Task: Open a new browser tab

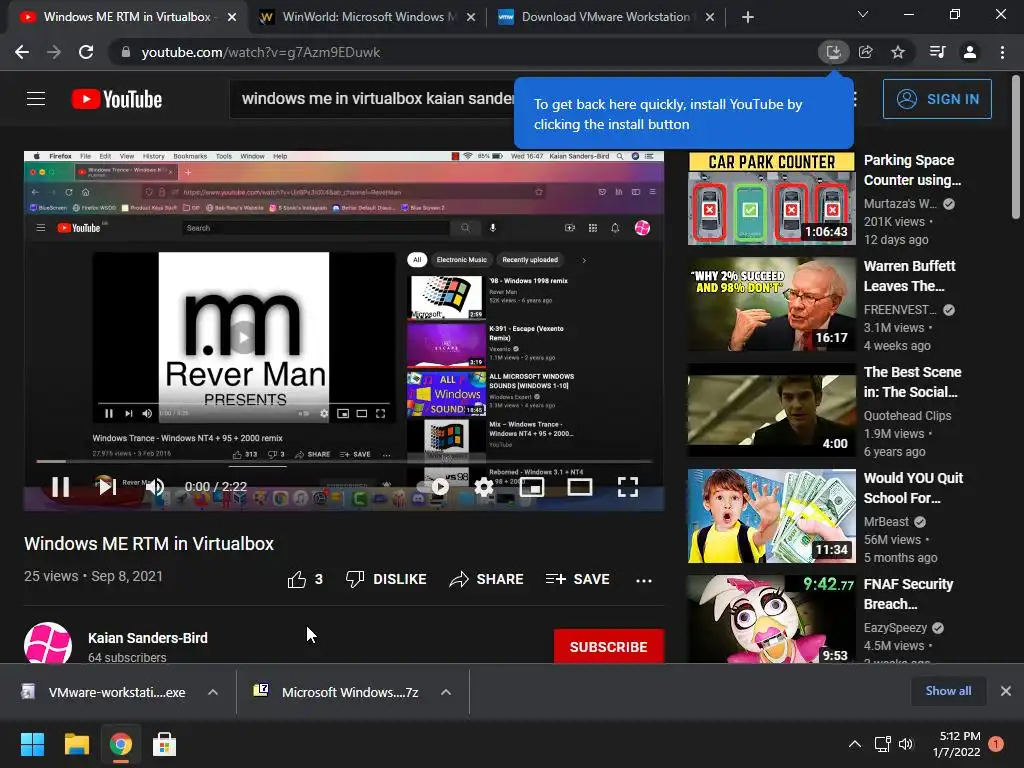Action: coord(748,17)
